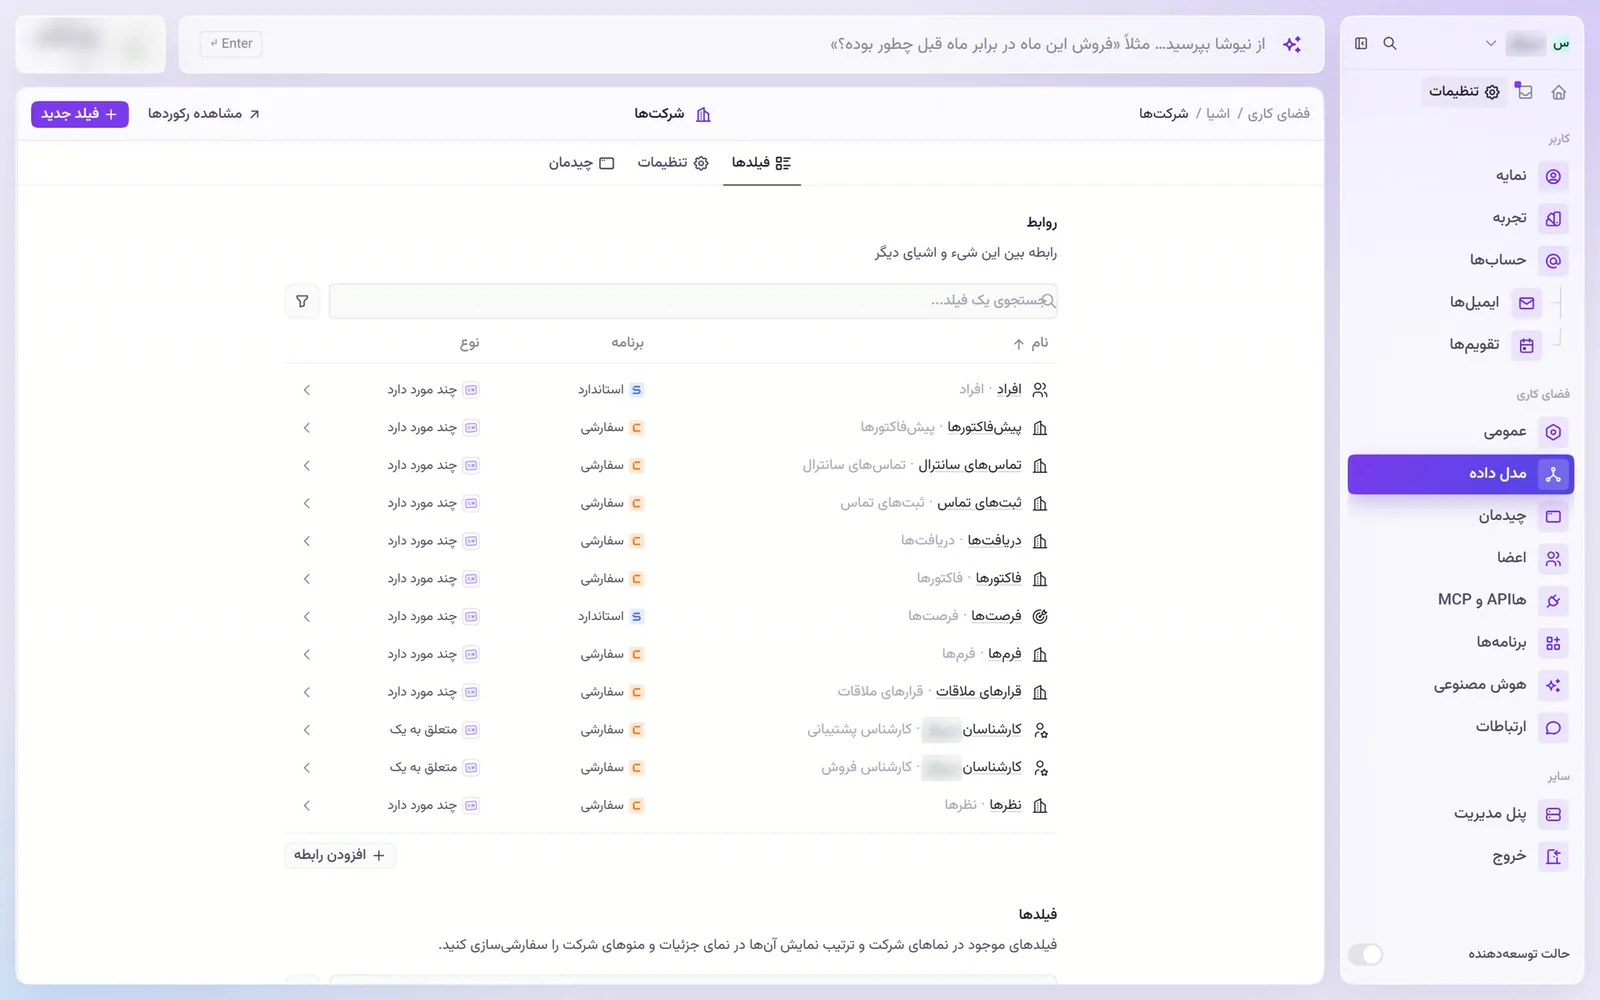1600x1000 pixels.
Task: Focus the جستجوی یک فیلد search box
Action: [x=693, y=301]
